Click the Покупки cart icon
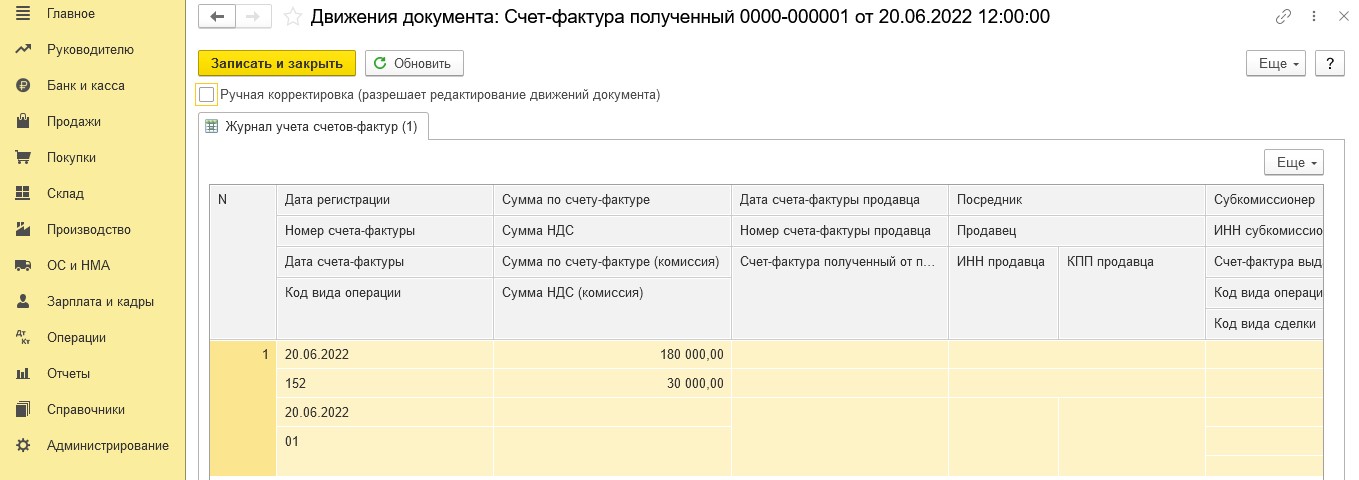 click(x=22, y=157)
